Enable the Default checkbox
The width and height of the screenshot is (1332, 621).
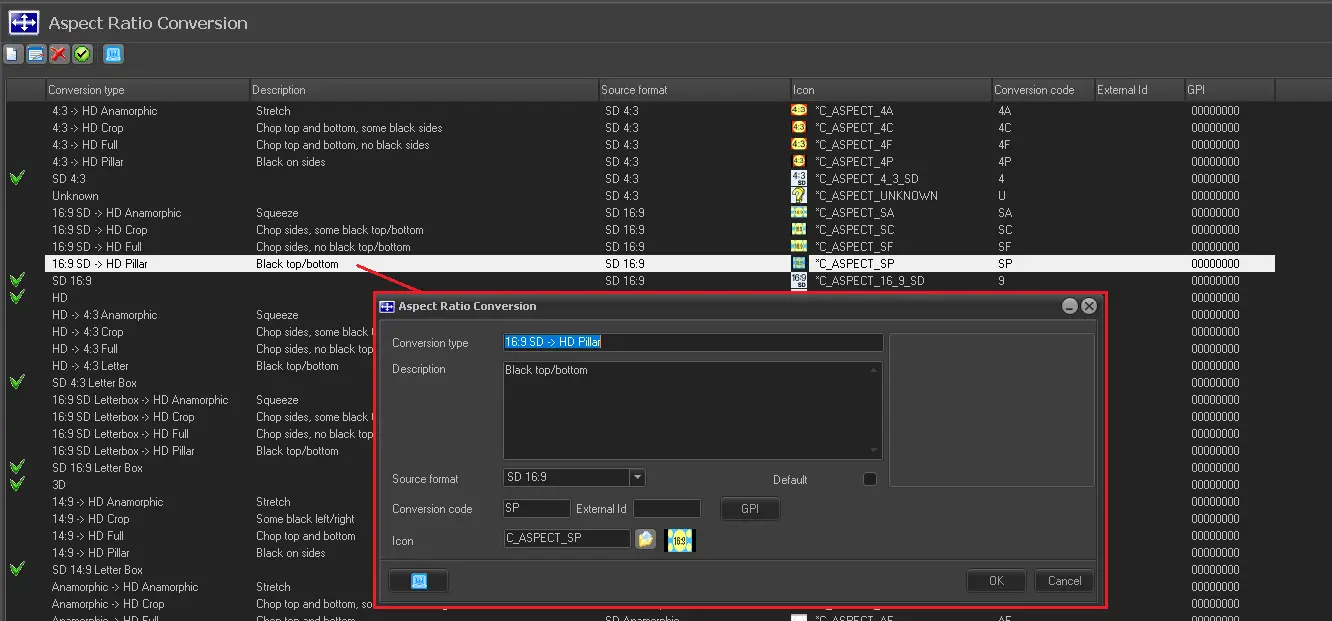[x=869, y=479]
